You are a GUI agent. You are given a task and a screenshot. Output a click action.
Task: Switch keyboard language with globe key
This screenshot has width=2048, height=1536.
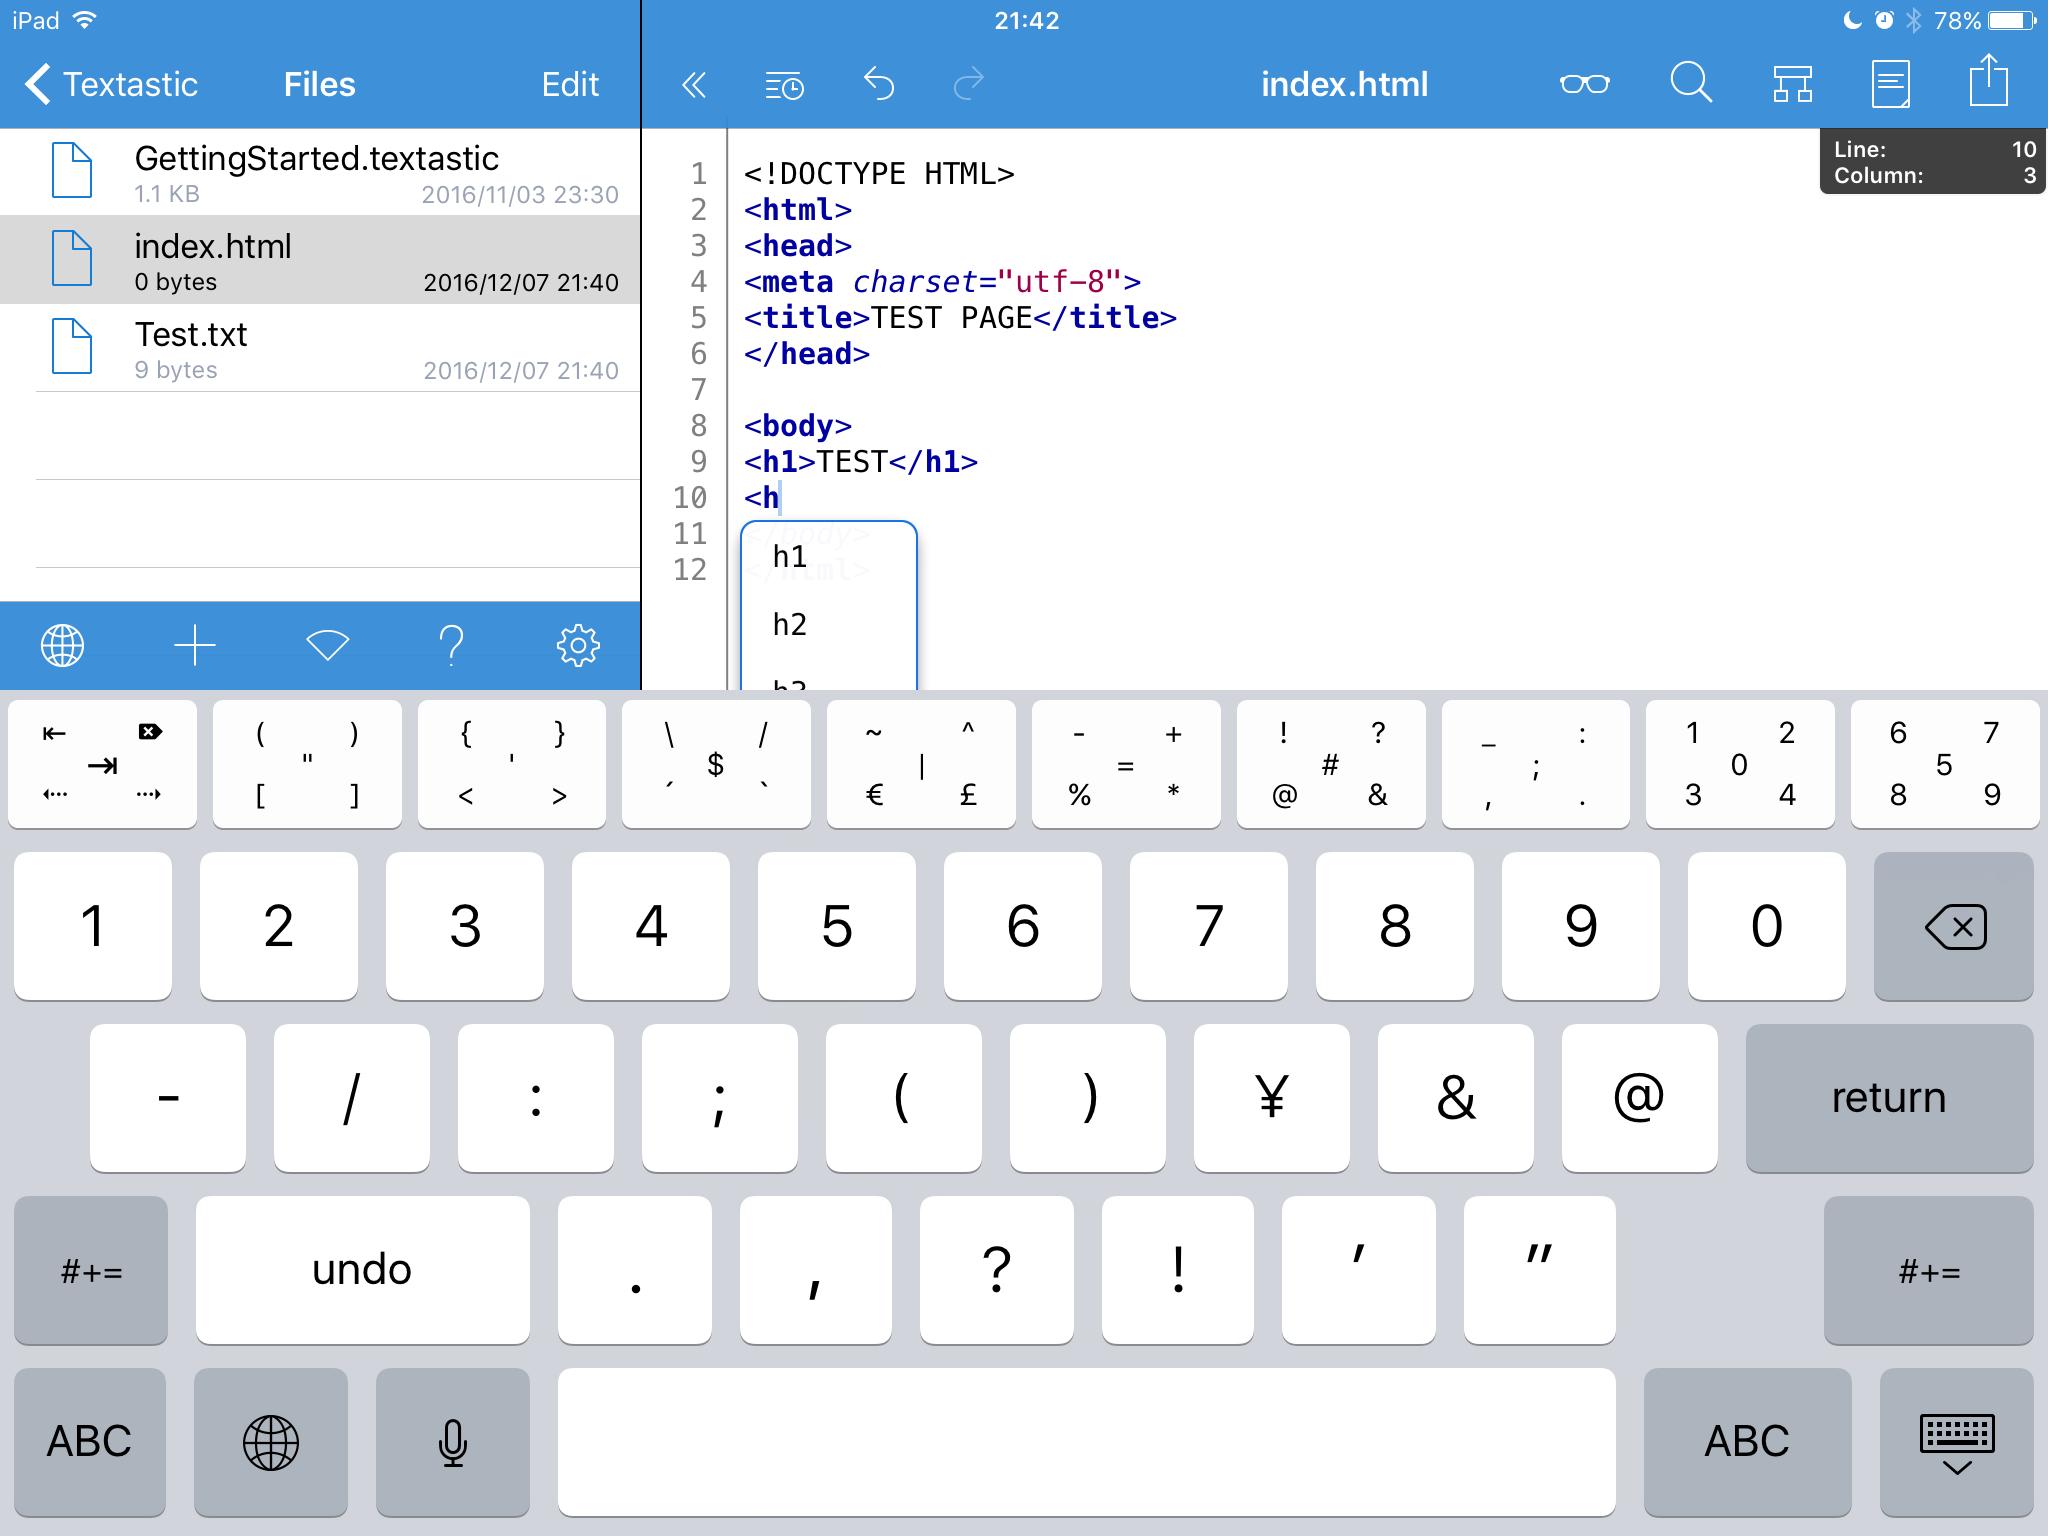271,1441
